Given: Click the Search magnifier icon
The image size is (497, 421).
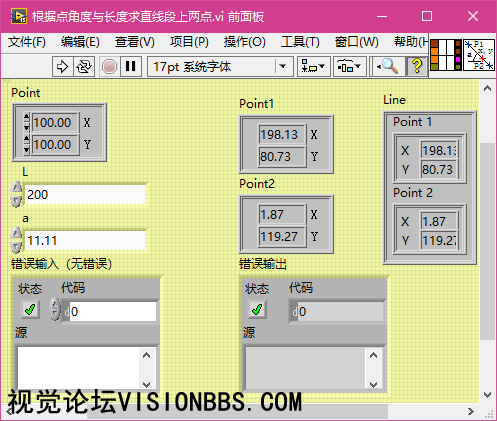Looking at the screenshot, I should 388,67.
